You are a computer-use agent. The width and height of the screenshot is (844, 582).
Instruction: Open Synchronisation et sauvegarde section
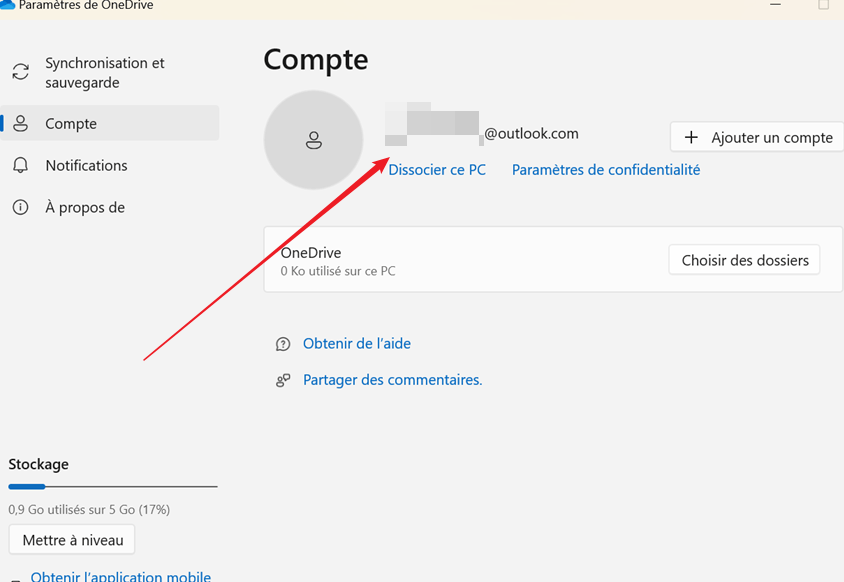[x=110, y=73]
